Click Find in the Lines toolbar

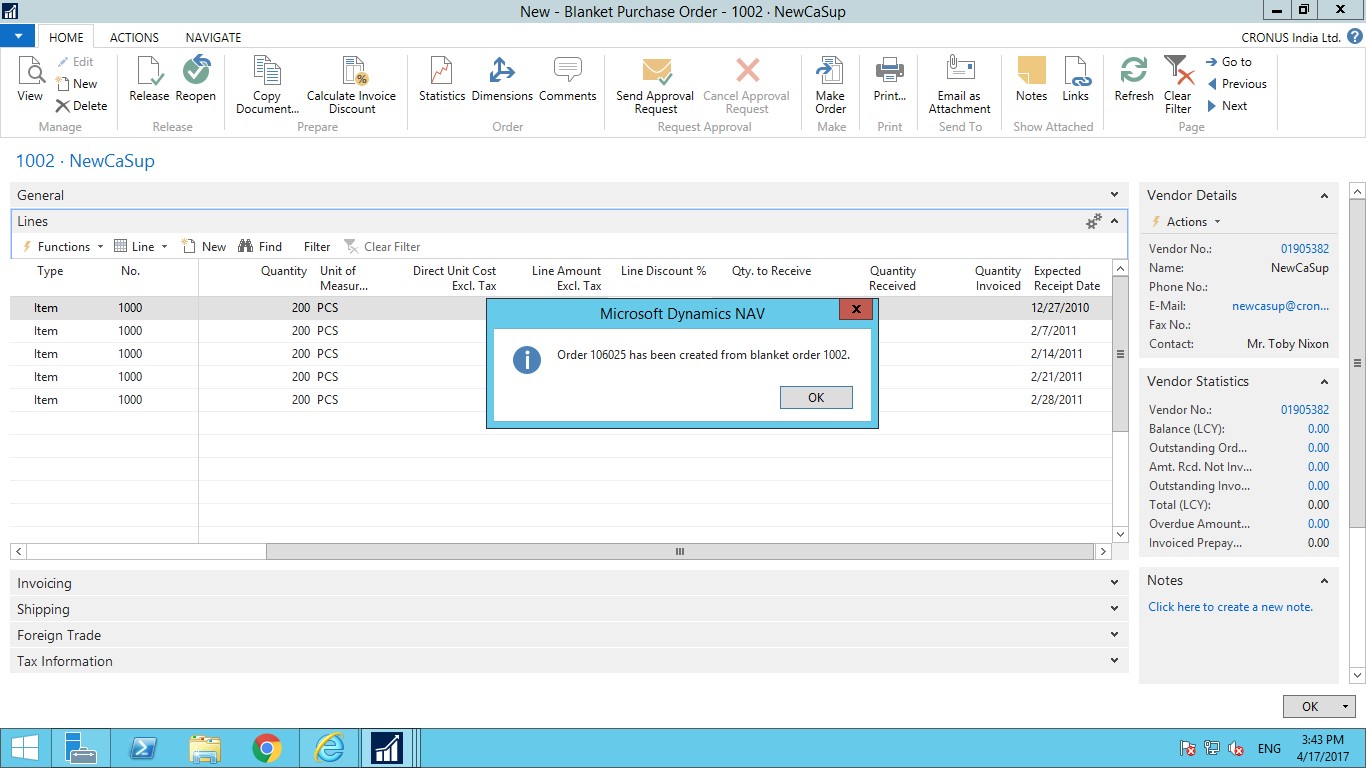click(260, 247)
